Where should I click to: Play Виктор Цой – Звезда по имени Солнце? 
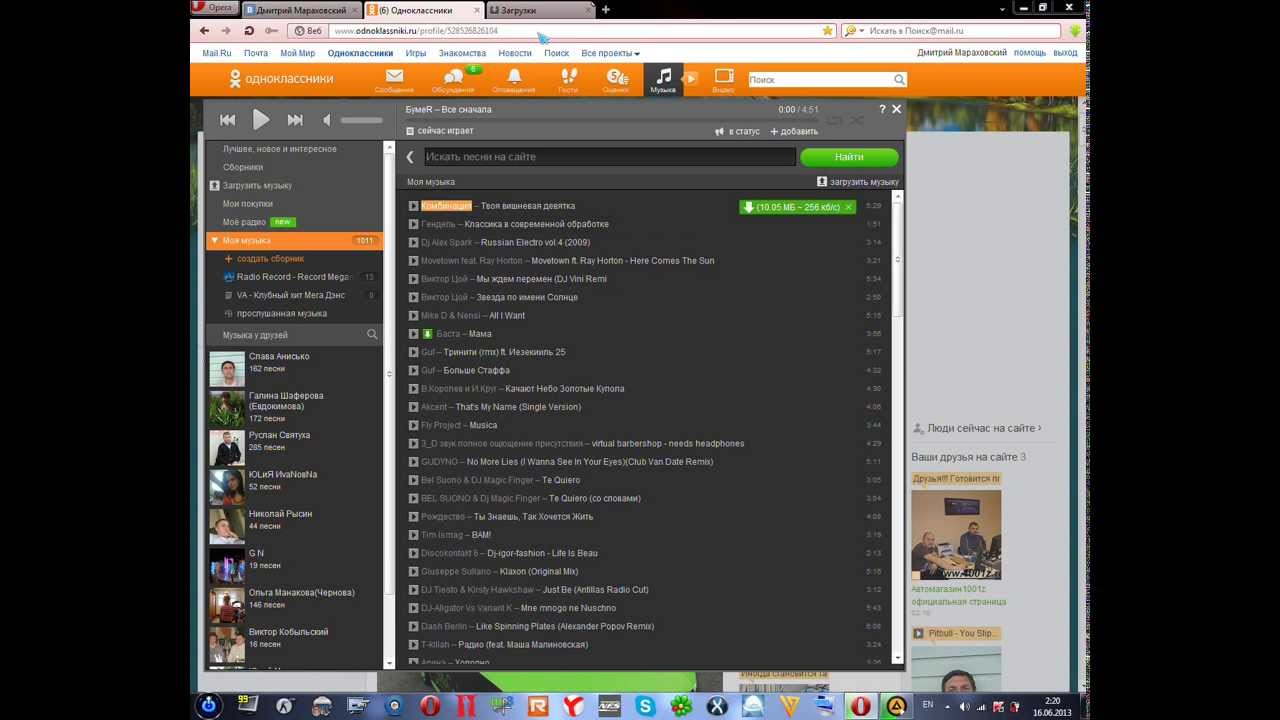413,297
